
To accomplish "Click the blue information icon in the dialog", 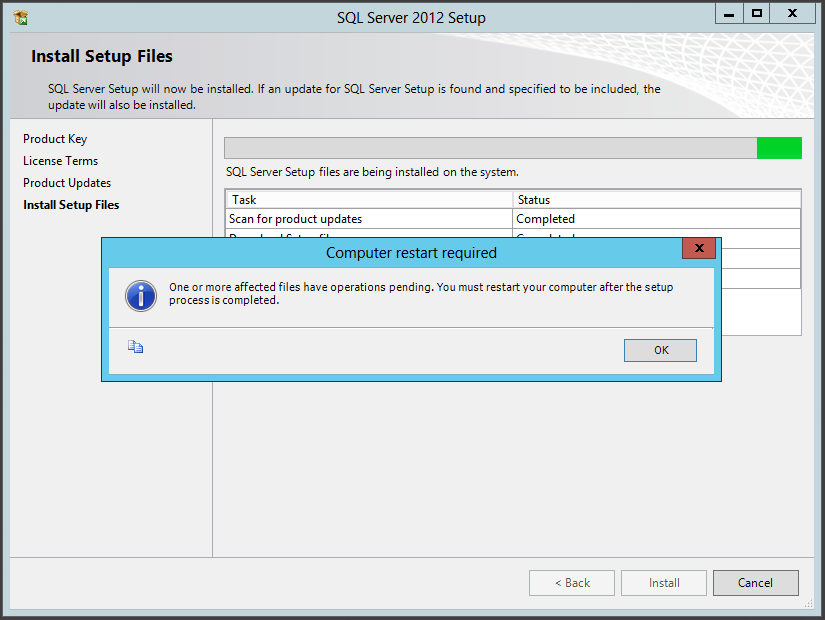I will pos(140,295).
